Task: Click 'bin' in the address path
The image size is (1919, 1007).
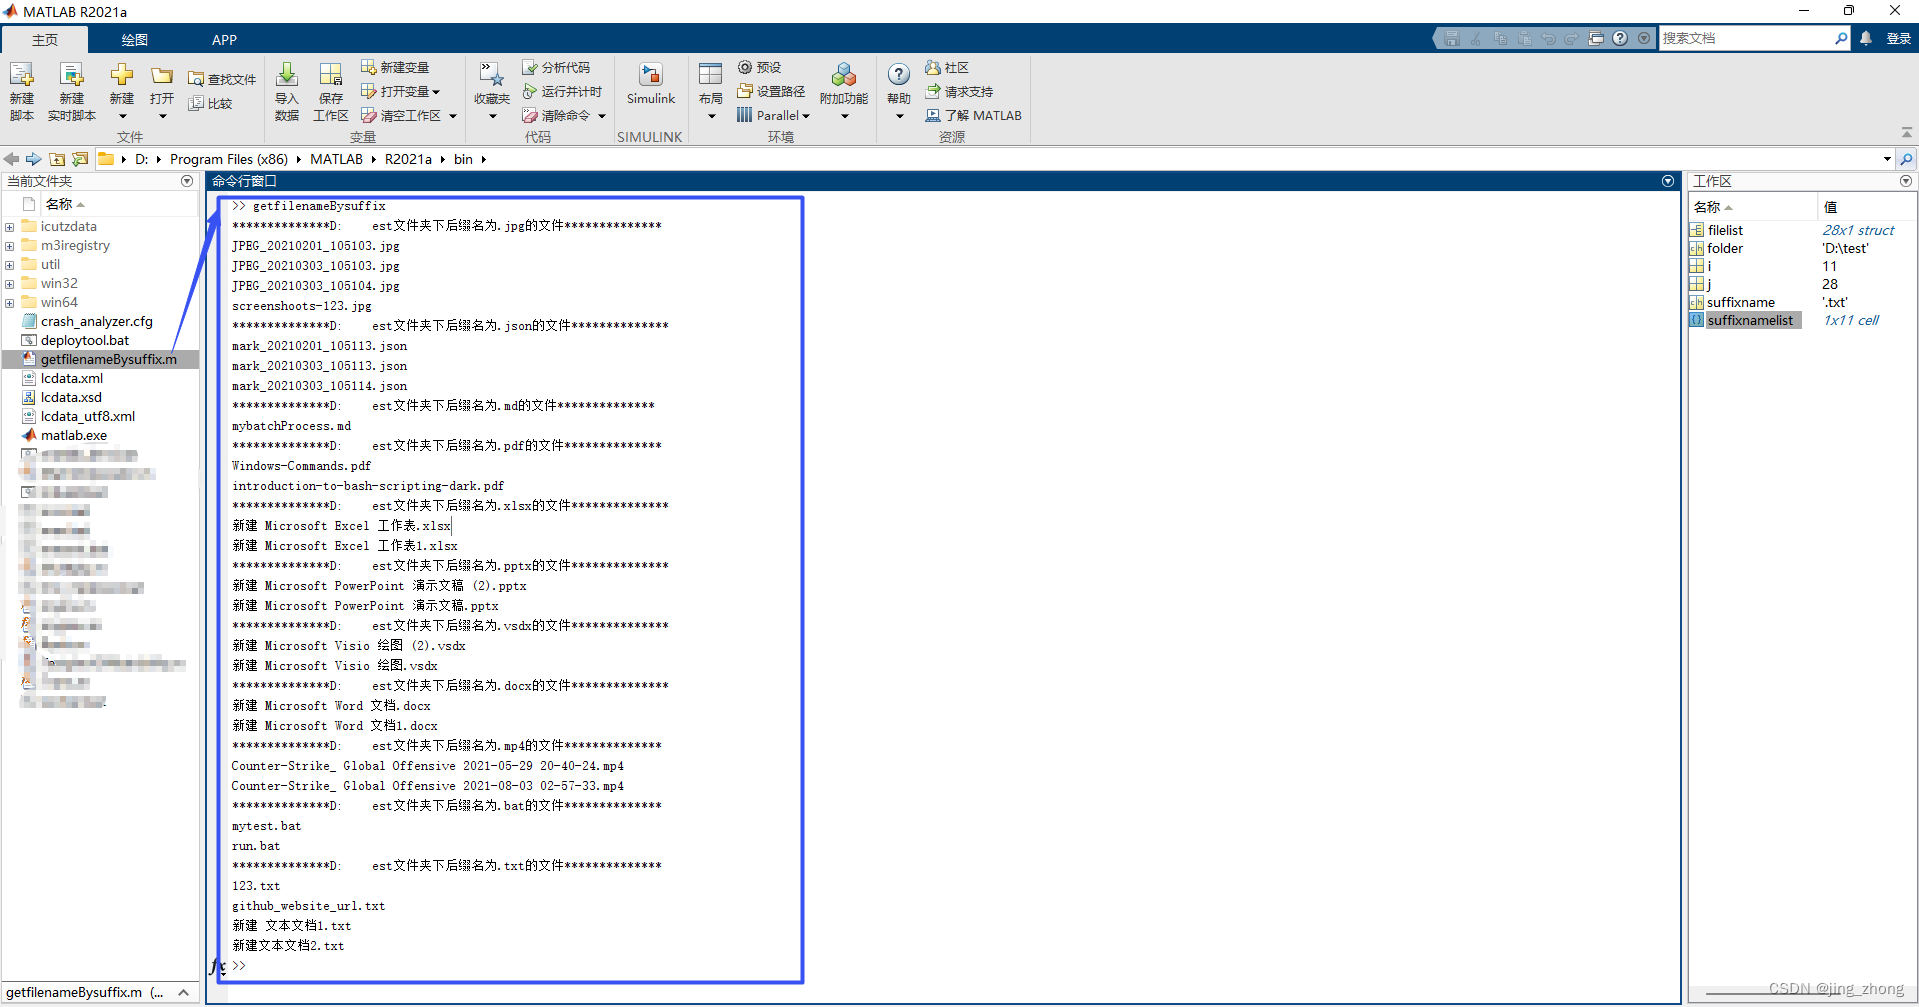Action: pos(463,159)
